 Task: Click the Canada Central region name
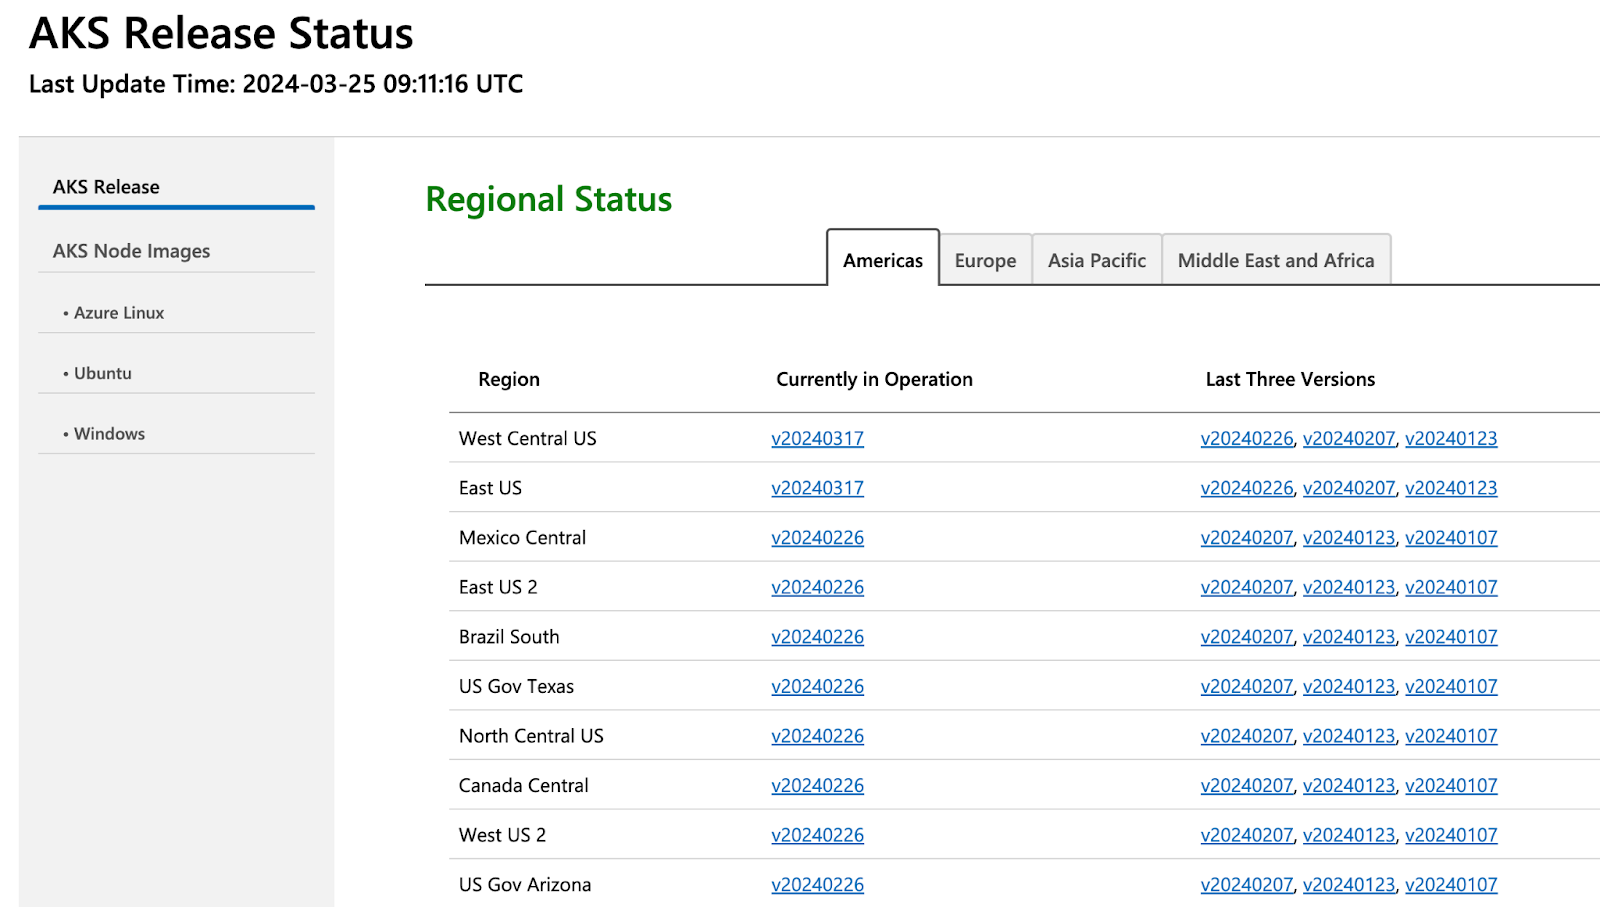[523, 786]
